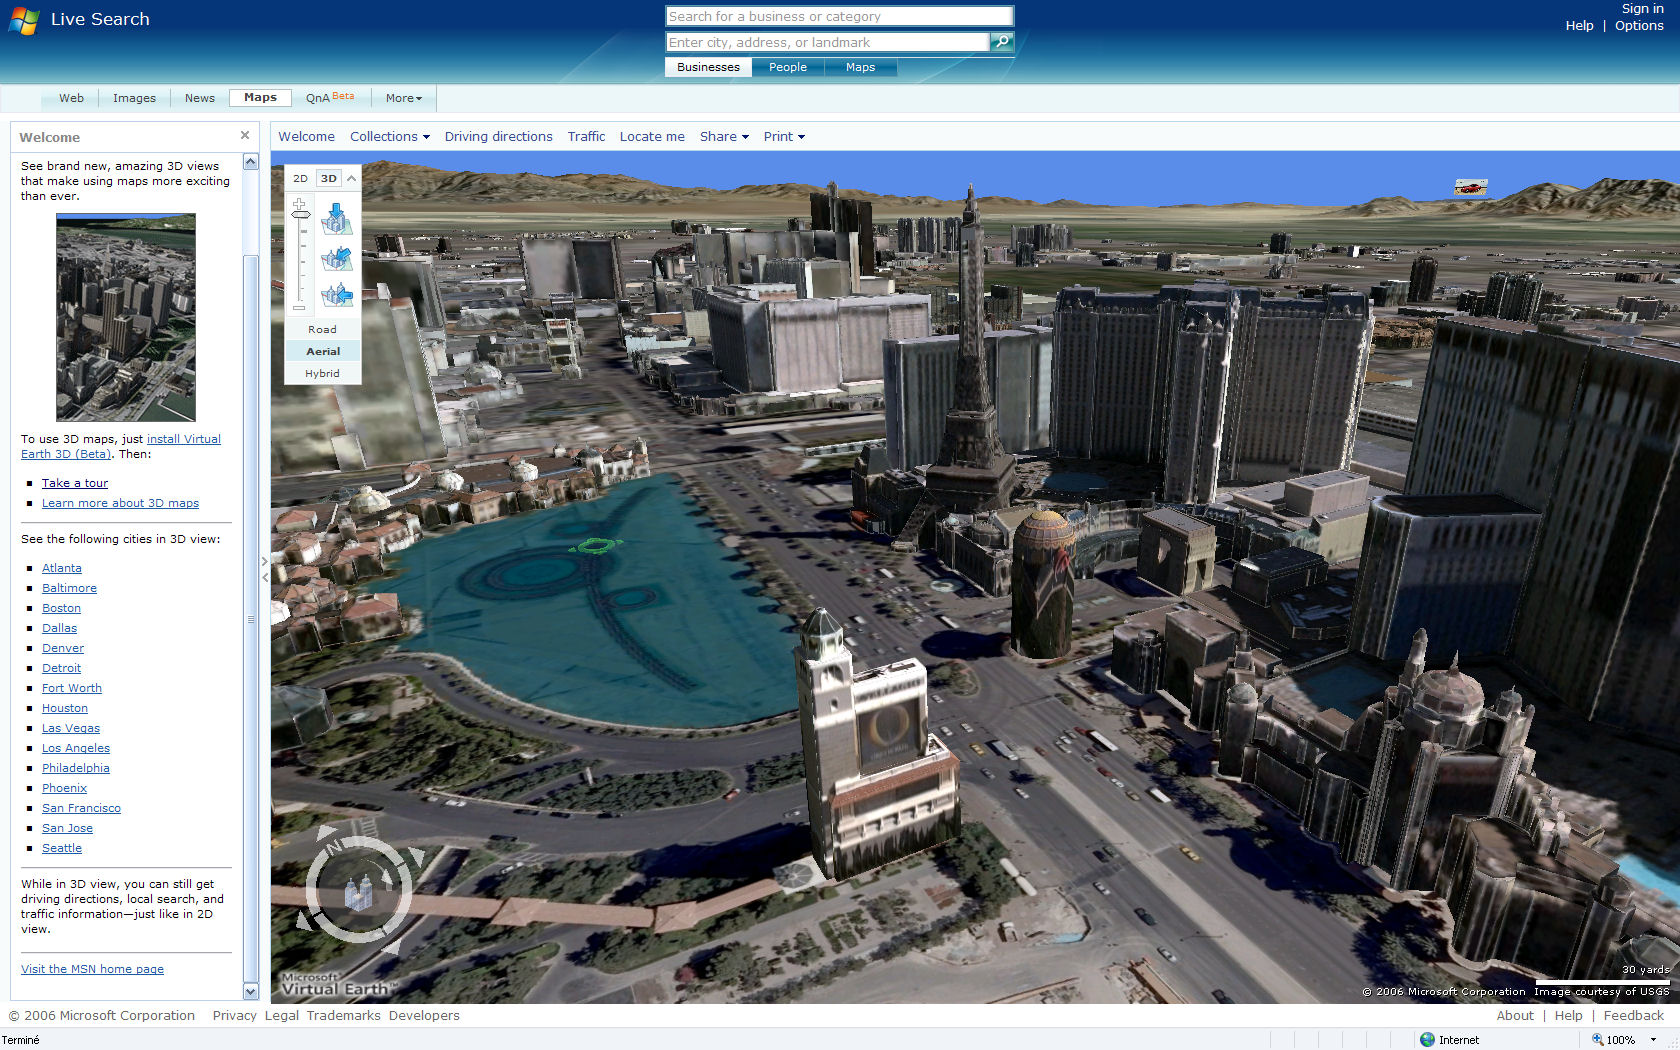Viewport: 1680px width, 1050px height.
Task: View Las Vegas in 3D
Action: (71, 728)
